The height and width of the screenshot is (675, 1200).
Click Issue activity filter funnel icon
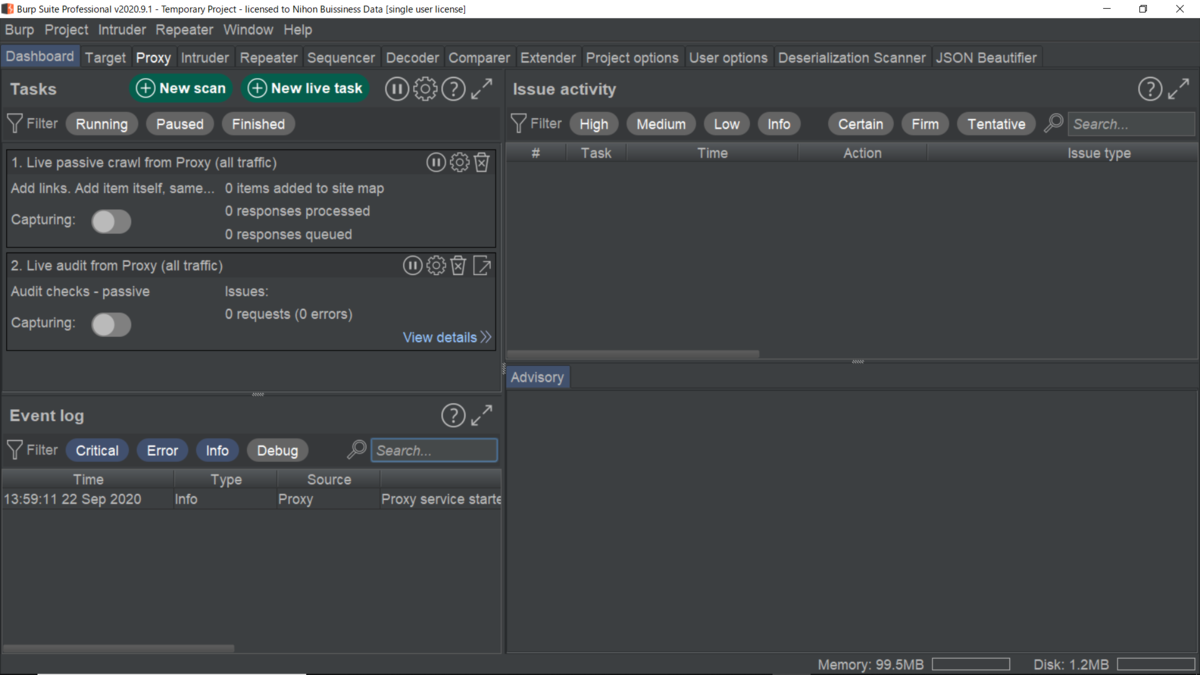click(x=518, y=124)
